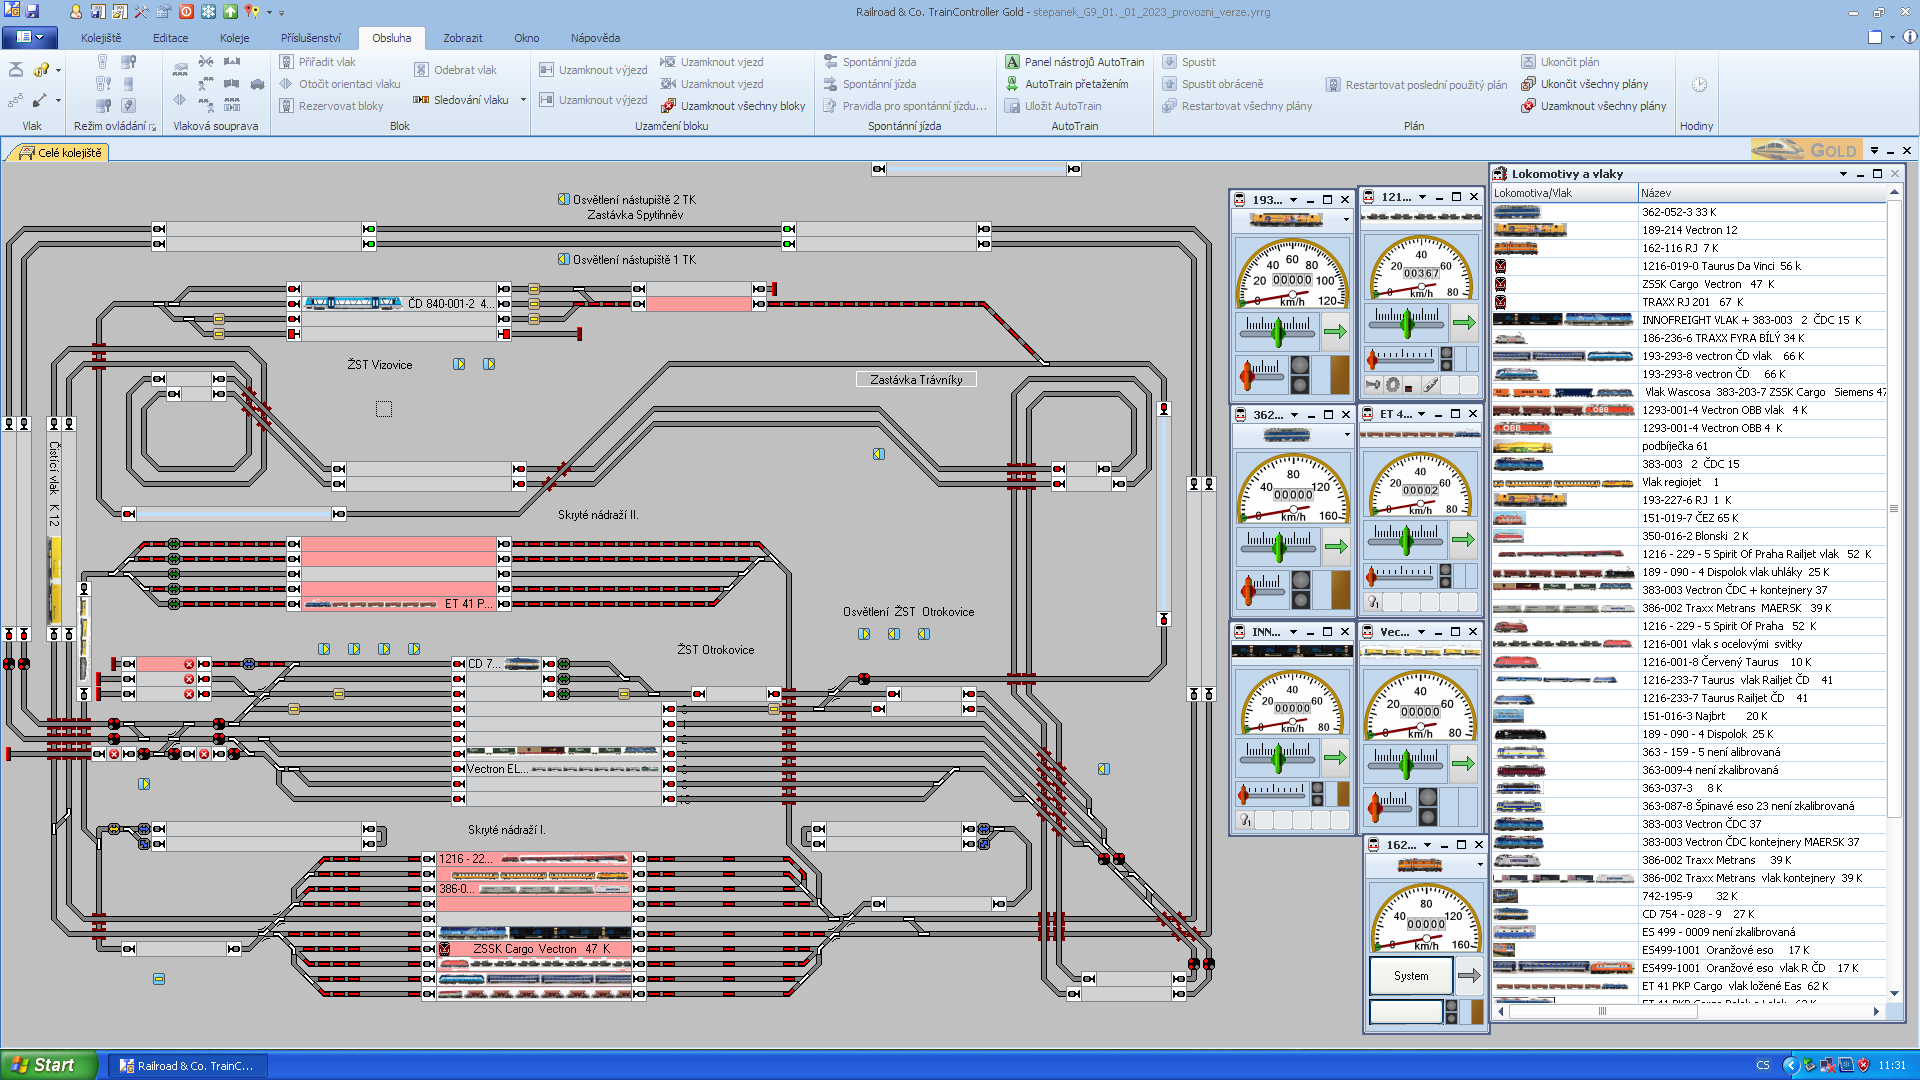Click the Sledování vlaku train tracking icon
The height and width of the screenshot is (1080, 1920).
421,100
